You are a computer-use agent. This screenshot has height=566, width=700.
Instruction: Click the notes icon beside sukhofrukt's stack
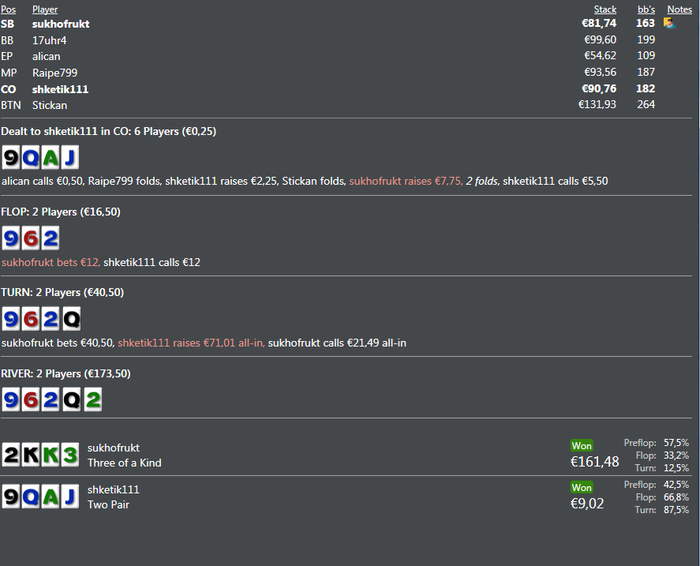(669, 23)
